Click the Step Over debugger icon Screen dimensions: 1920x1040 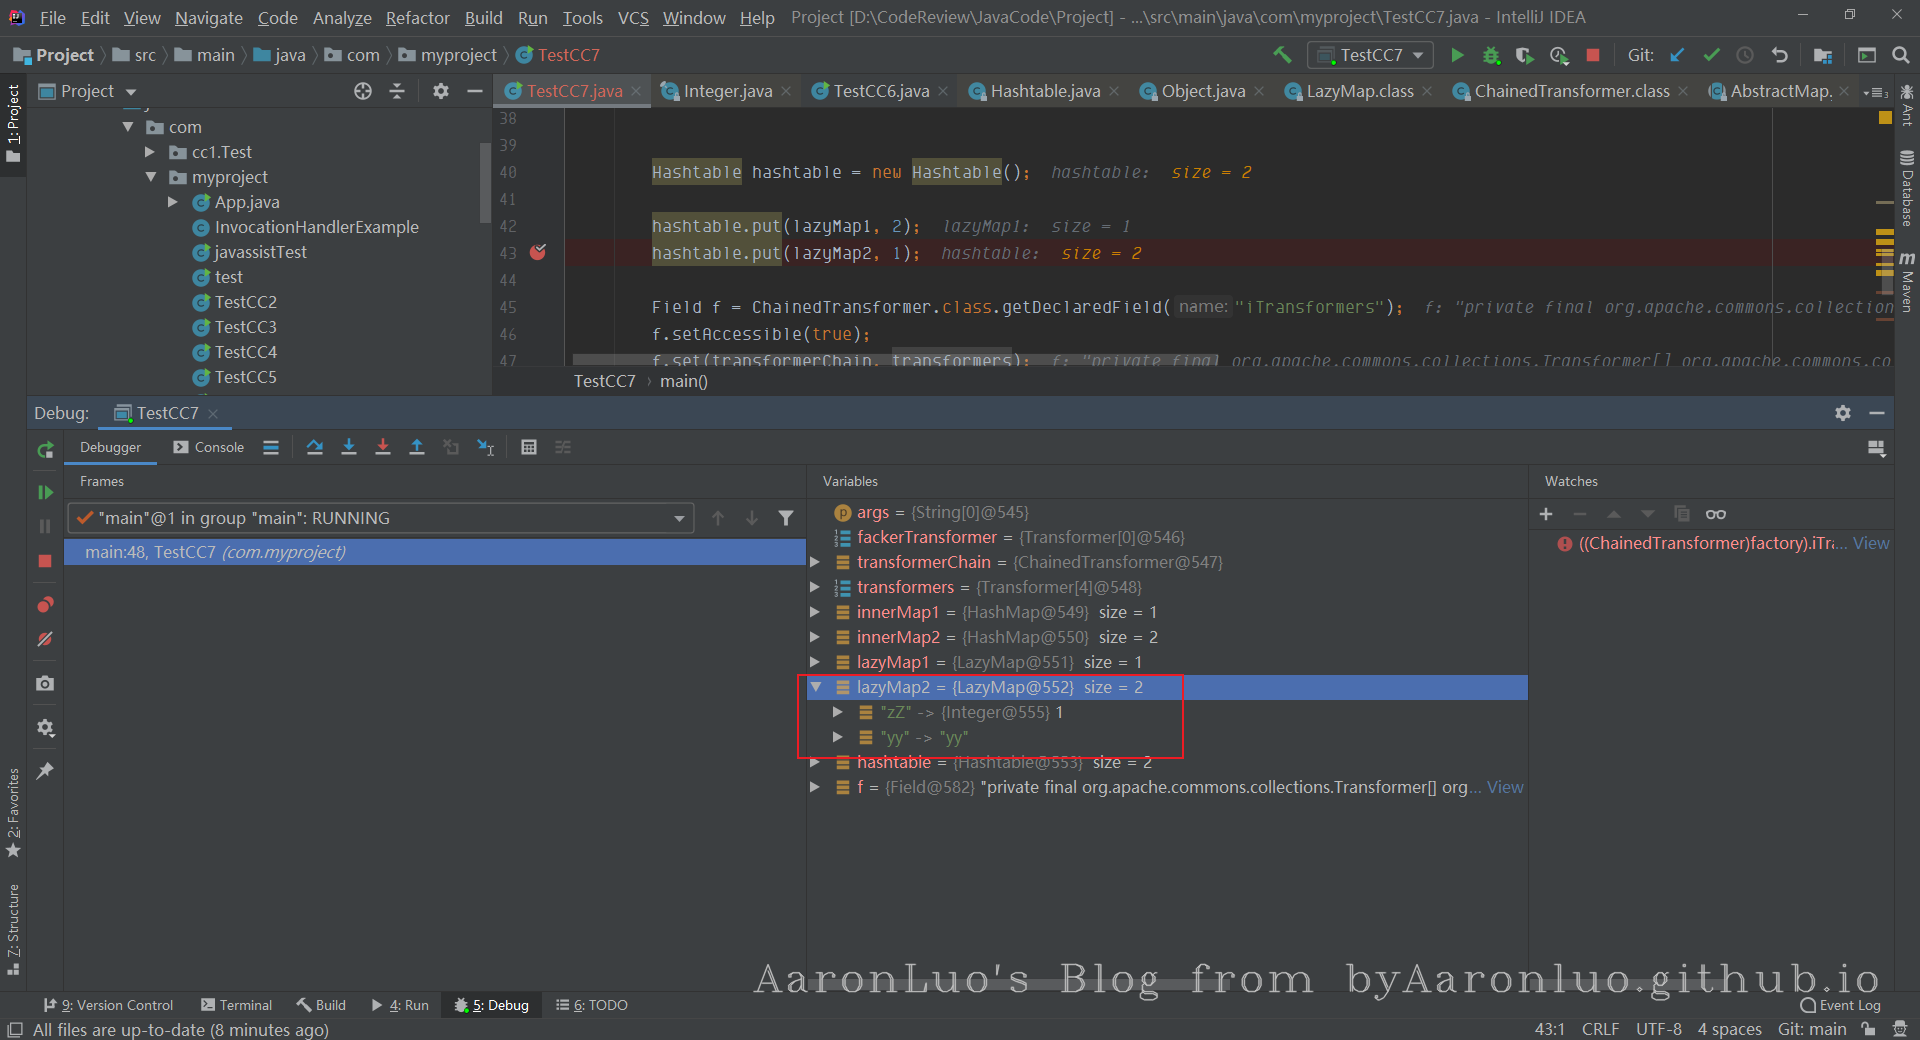tap(315, 447)
